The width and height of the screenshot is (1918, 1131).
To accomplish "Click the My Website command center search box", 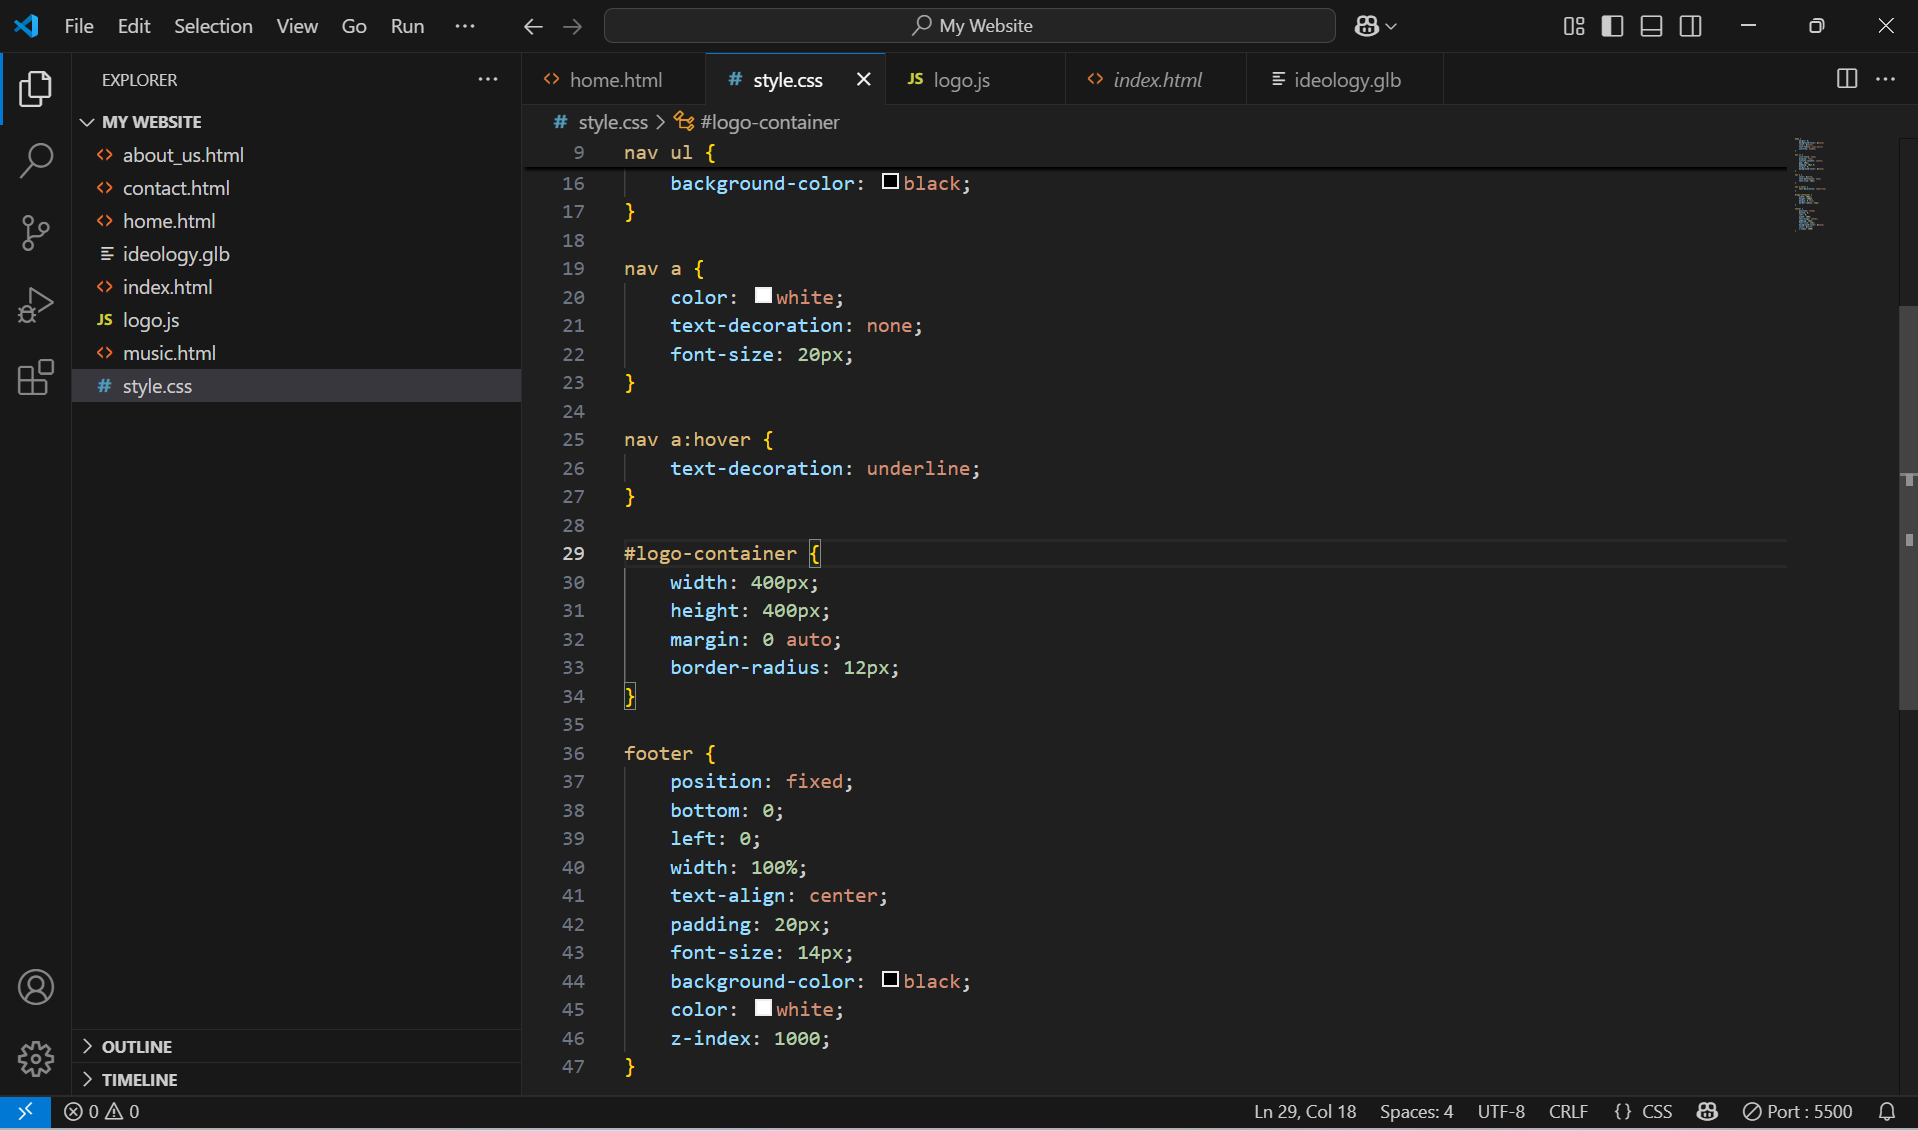I will click(x=969, y=26).
